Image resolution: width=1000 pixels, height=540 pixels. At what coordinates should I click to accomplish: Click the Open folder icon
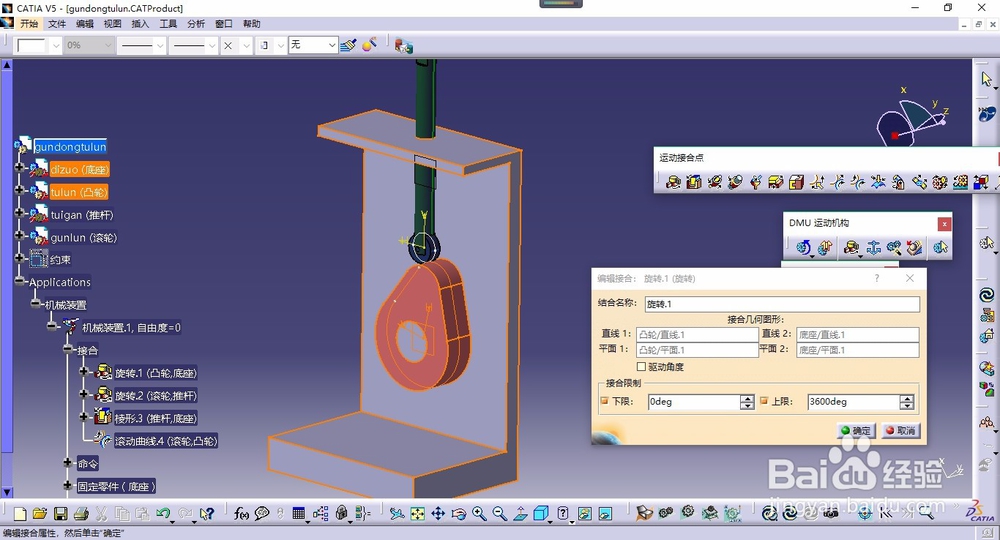click(x=40, y=513)
